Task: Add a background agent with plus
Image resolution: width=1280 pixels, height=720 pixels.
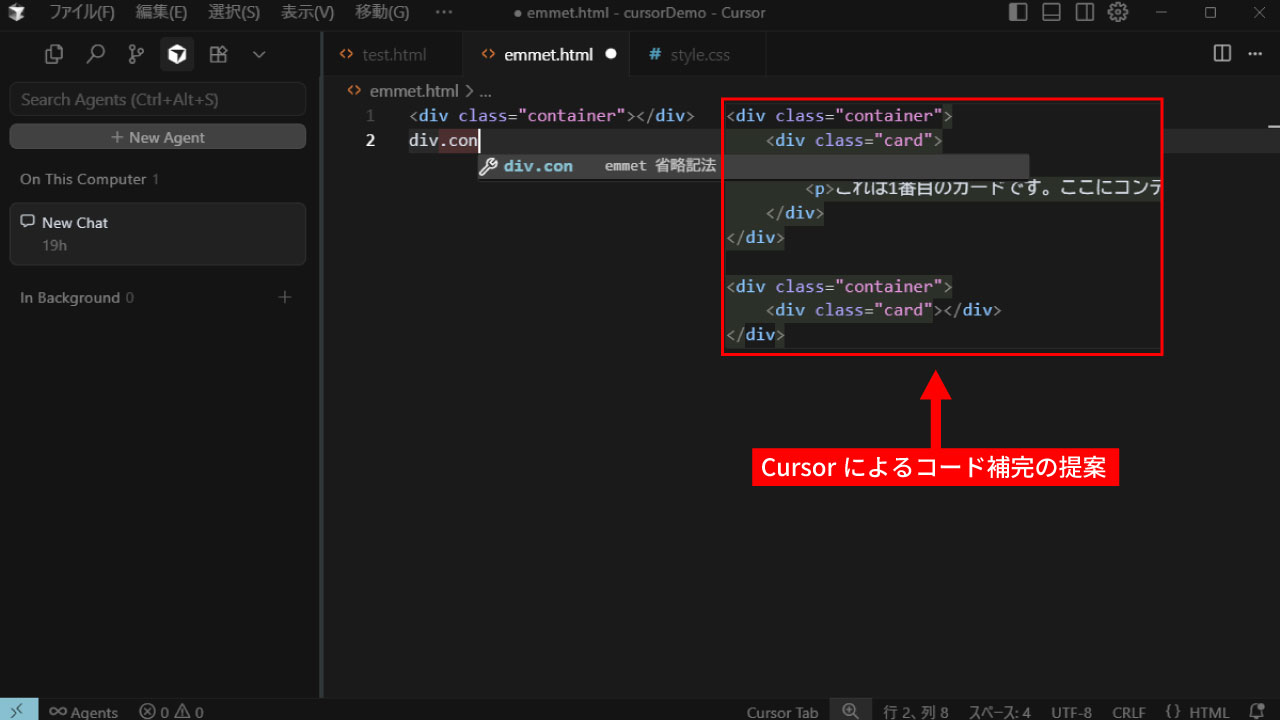Action: click(x=285, y=297)
